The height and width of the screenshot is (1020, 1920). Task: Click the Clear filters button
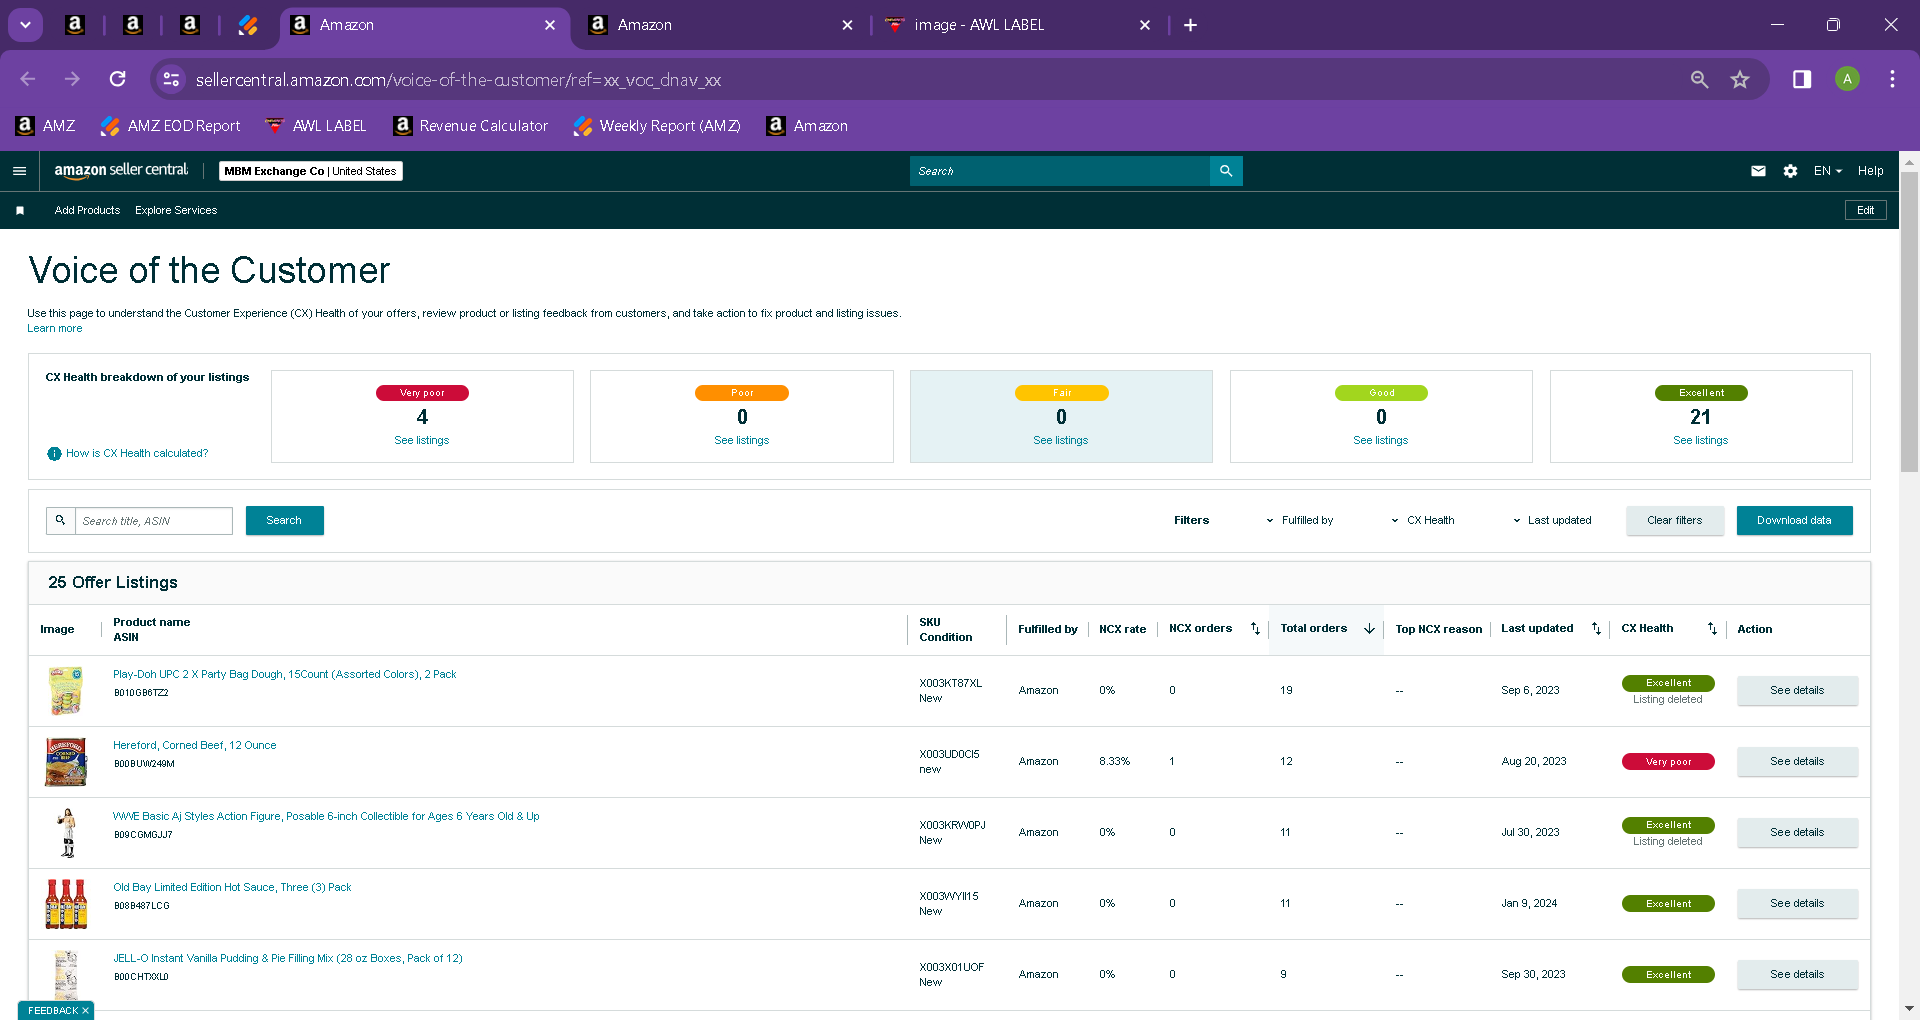[x=1674, y=520]
